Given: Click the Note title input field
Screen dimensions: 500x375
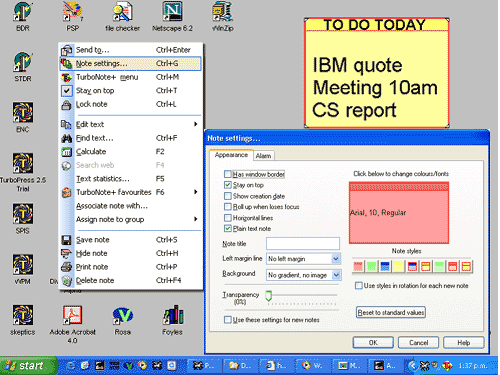Looking at the screenshot, I should [303, 244].
